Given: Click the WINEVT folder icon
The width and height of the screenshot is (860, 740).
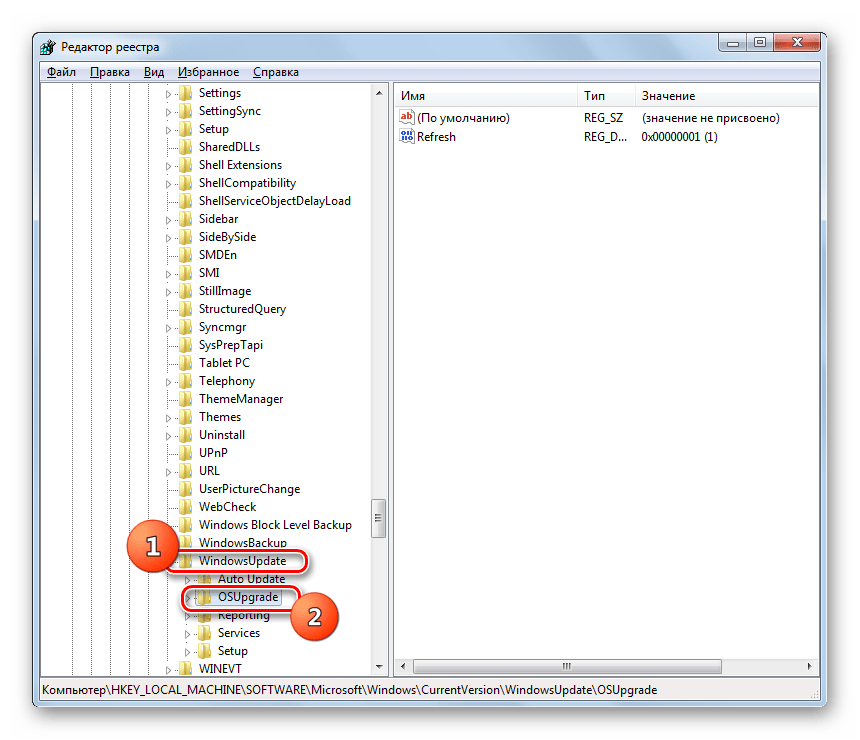Looking at the screenshot, I should (x=185, y=669).
